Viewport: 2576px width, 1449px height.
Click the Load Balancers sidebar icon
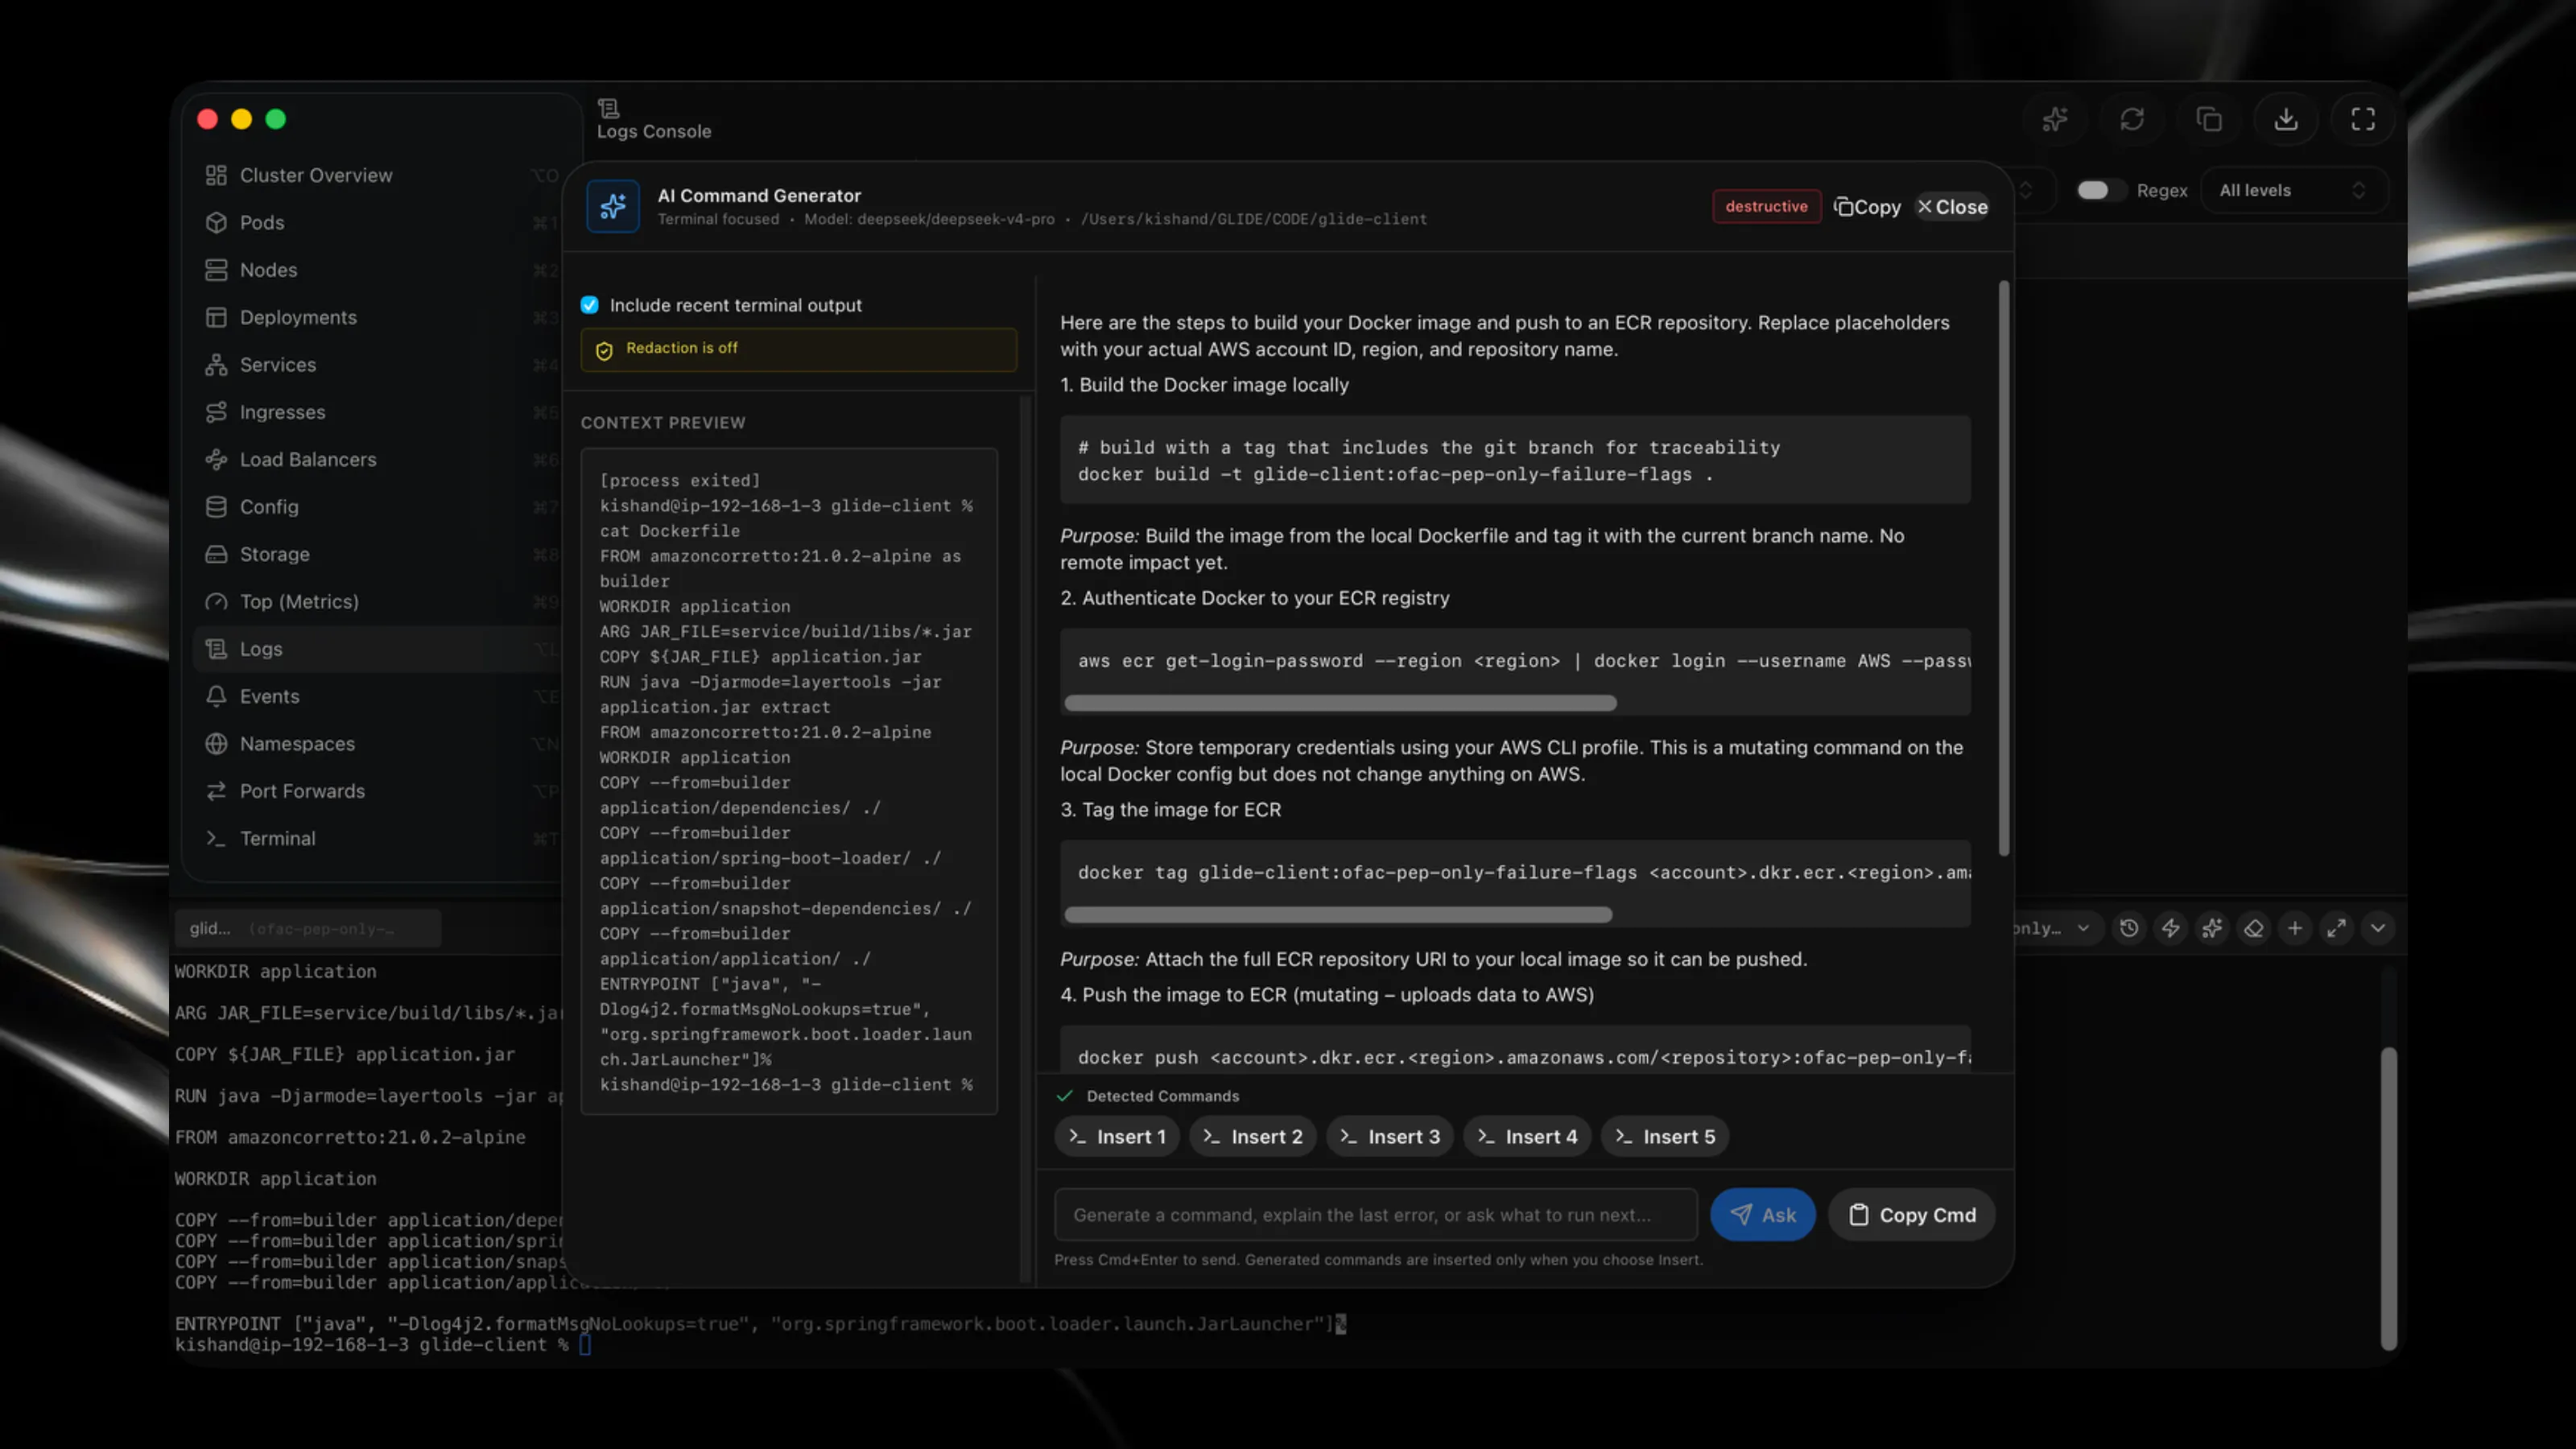(216, 459)
